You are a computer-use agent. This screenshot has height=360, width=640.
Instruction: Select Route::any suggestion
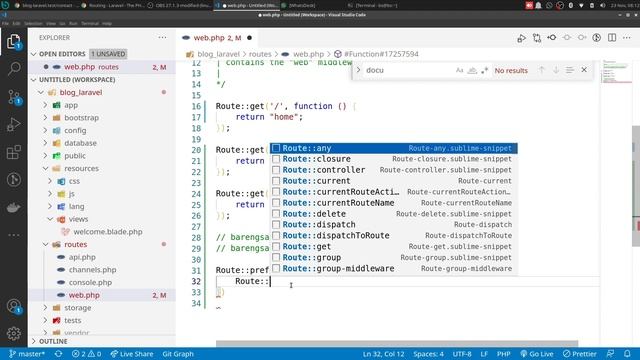[x=393, y=148]
